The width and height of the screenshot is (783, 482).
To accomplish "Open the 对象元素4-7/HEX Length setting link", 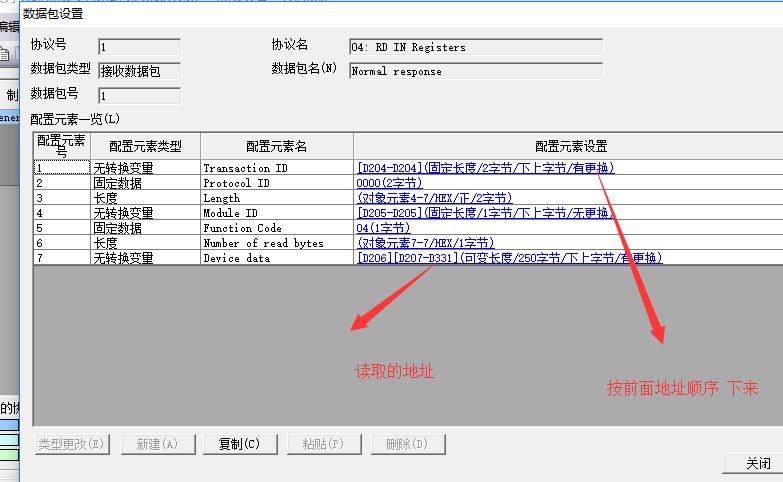I will pos(434,198).
